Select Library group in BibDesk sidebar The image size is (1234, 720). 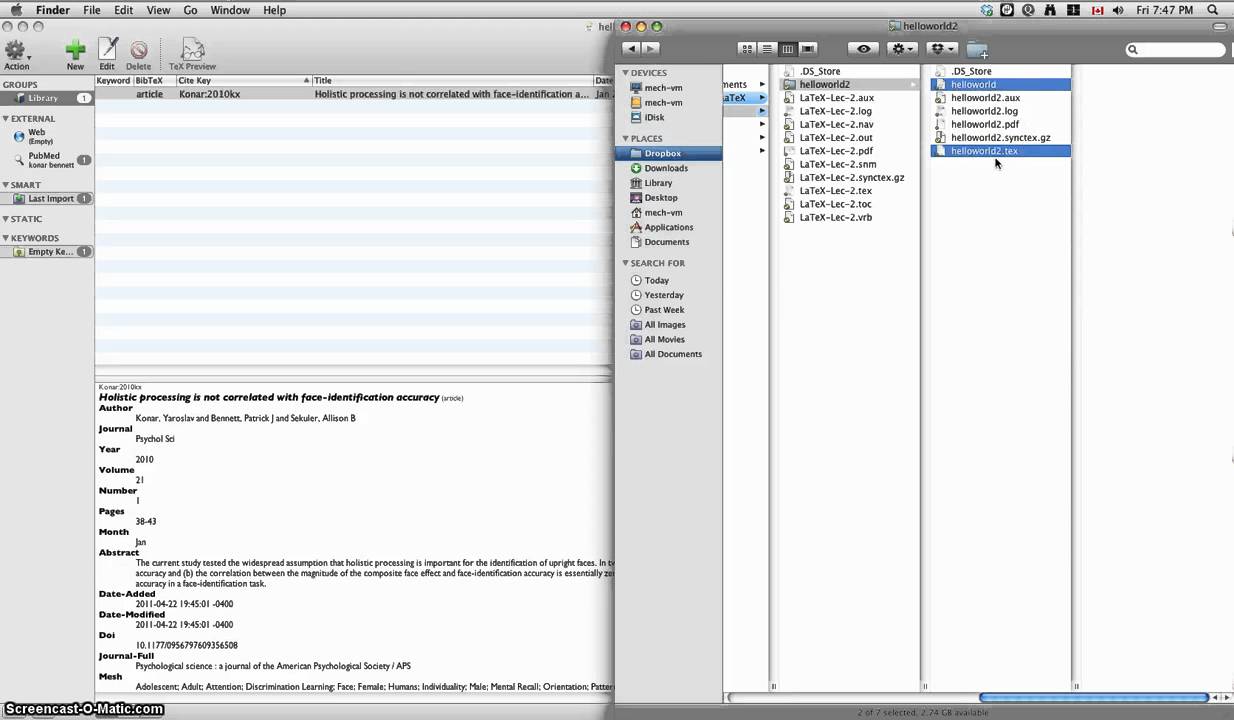47,98
